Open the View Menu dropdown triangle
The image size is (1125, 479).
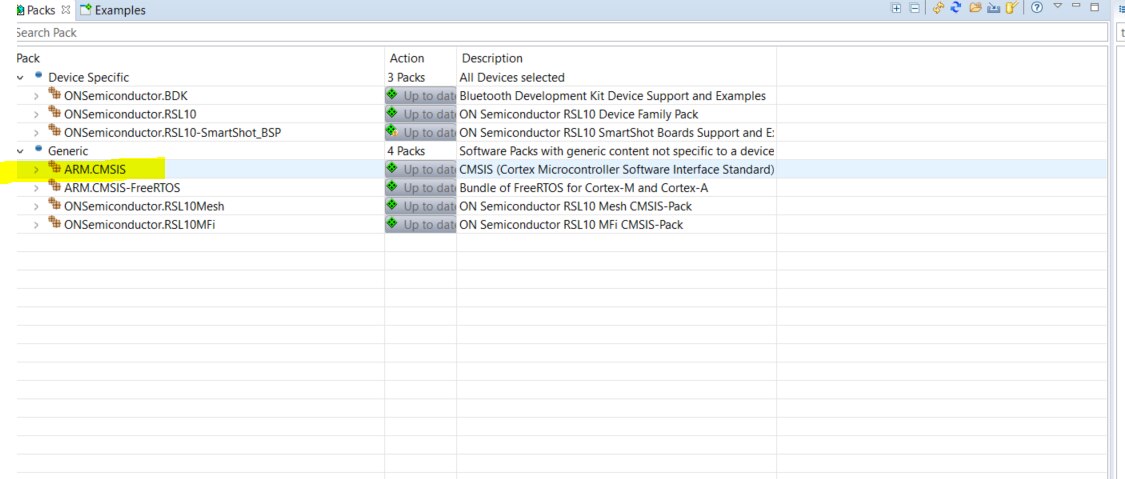(x=1057, y=7)
